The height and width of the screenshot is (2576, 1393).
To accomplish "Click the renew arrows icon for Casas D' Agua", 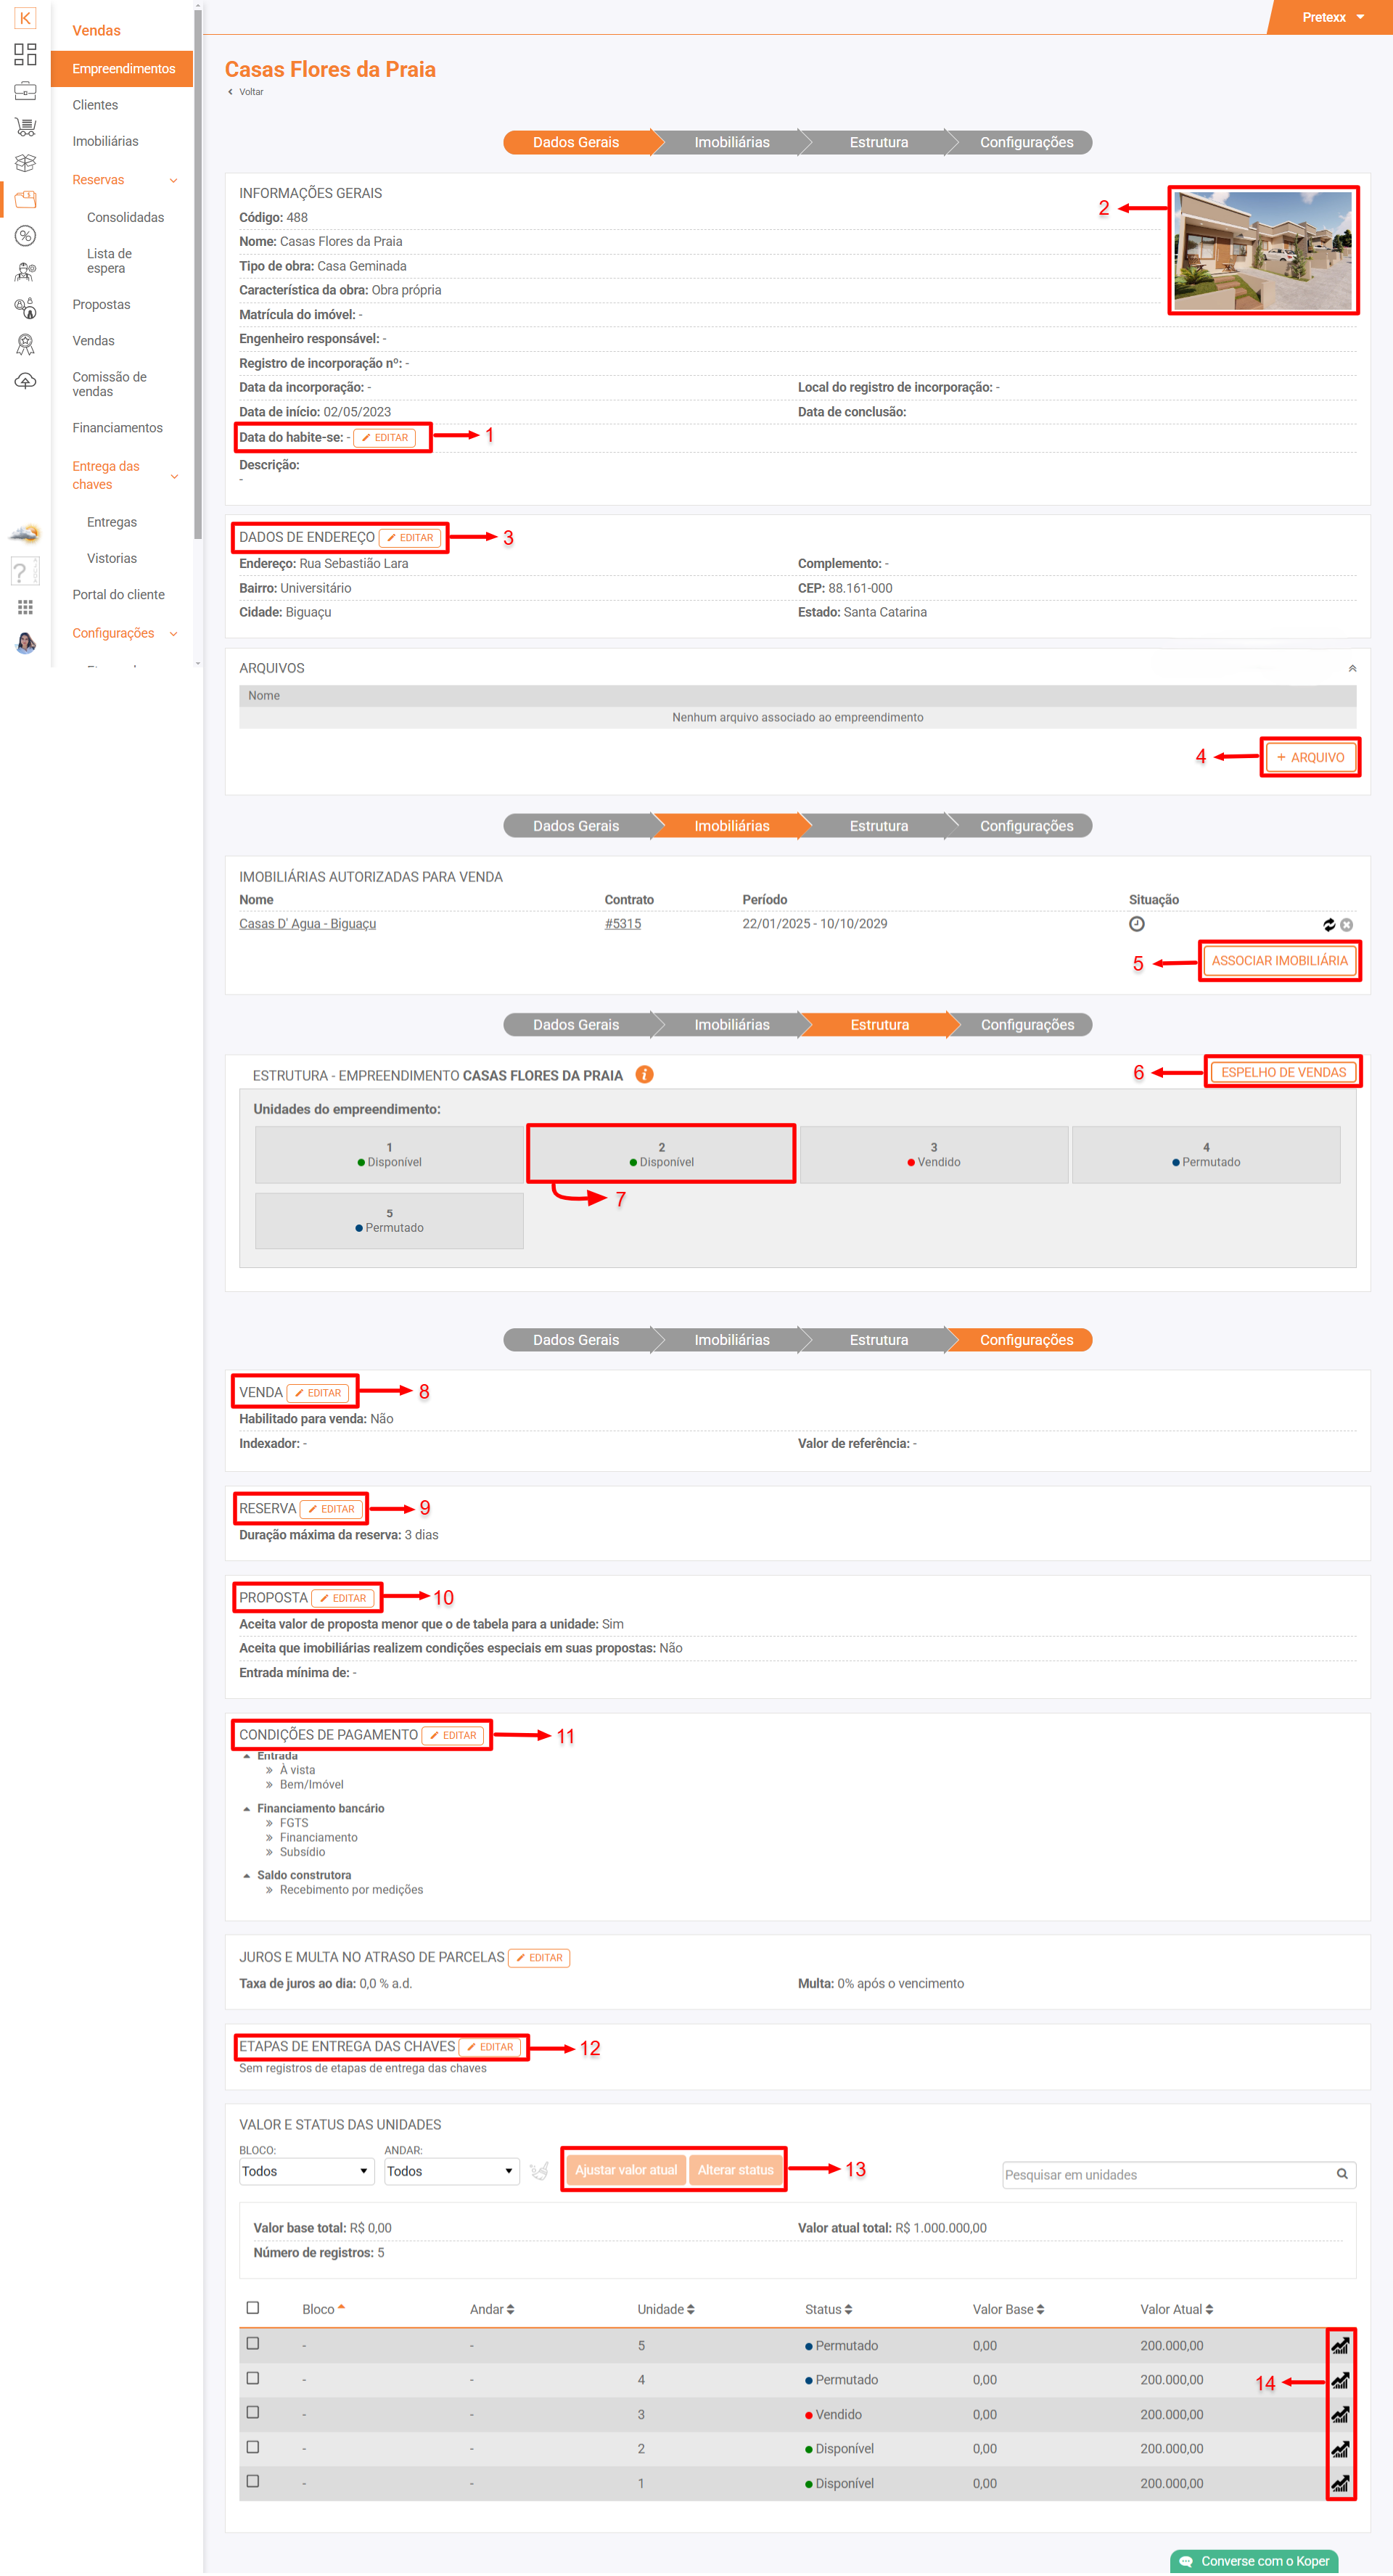I will pyautogui.click(x=1328, y=925).
